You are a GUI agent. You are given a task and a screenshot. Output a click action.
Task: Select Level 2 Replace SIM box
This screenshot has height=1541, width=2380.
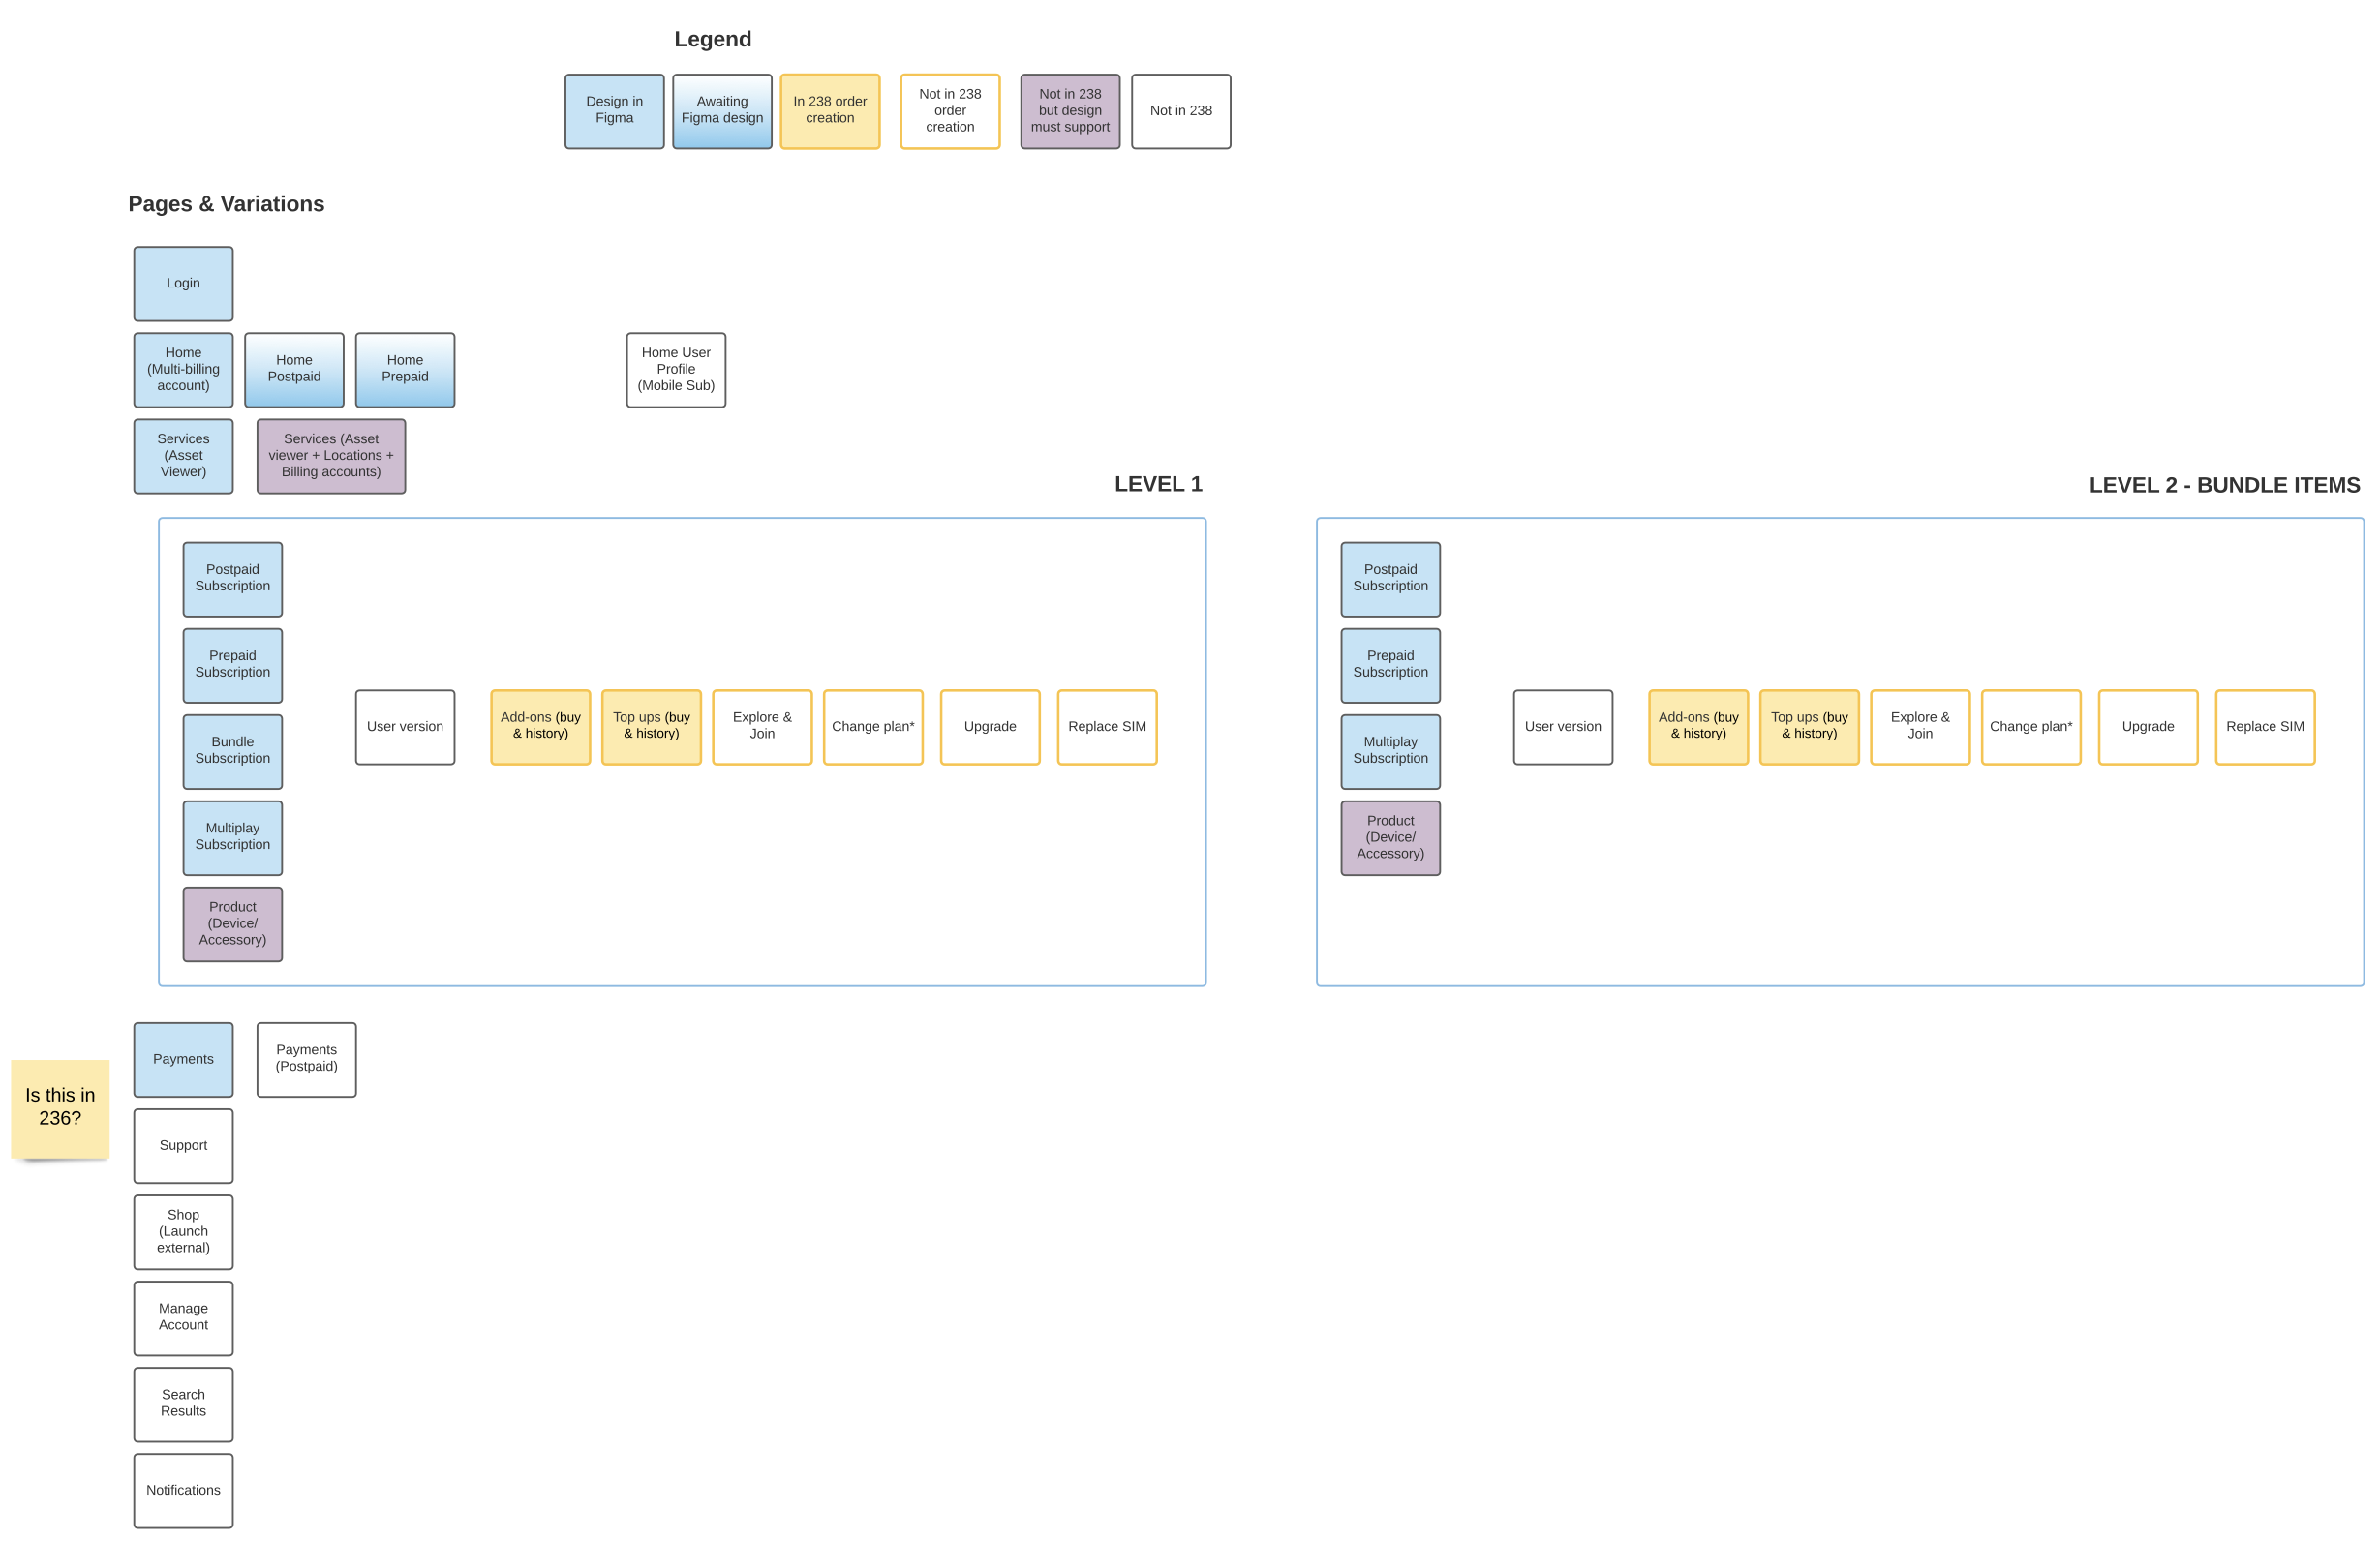pos(2265,727)
